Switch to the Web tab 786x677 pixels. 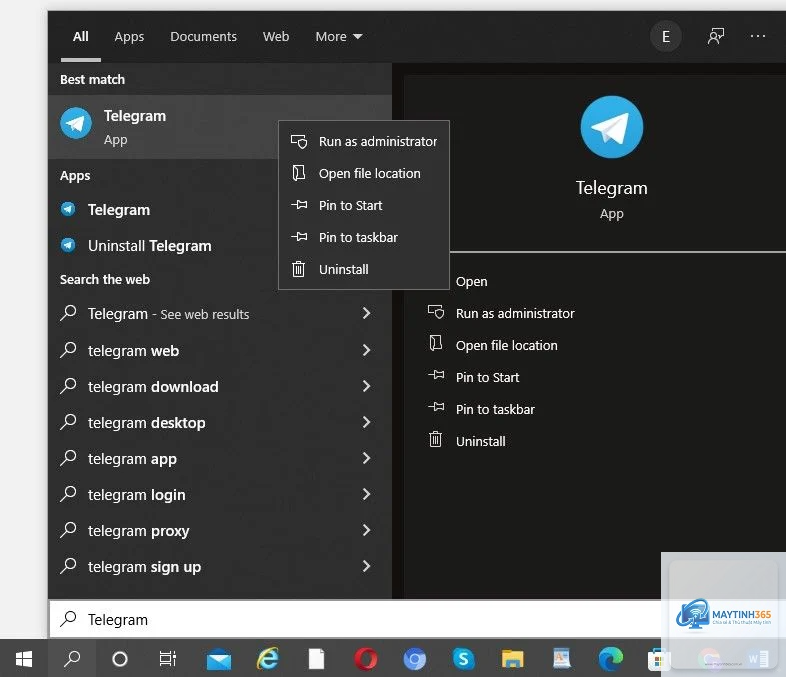[276, 37]
